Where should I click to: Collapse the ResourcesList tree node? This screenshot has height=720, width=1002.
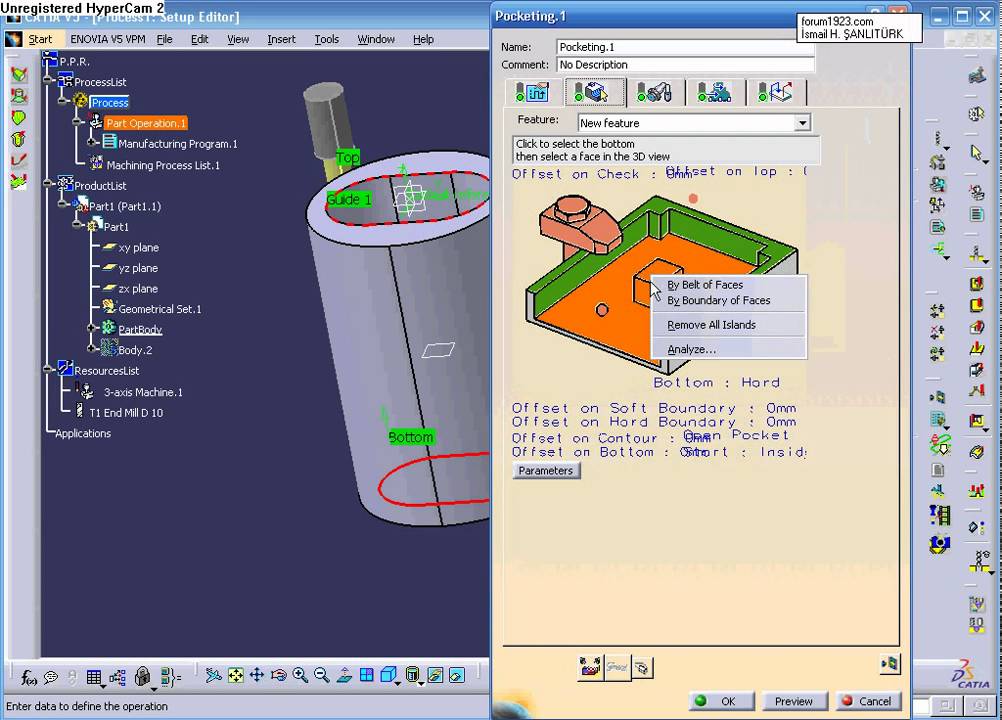pyautogui.click(x=49, y=369)
